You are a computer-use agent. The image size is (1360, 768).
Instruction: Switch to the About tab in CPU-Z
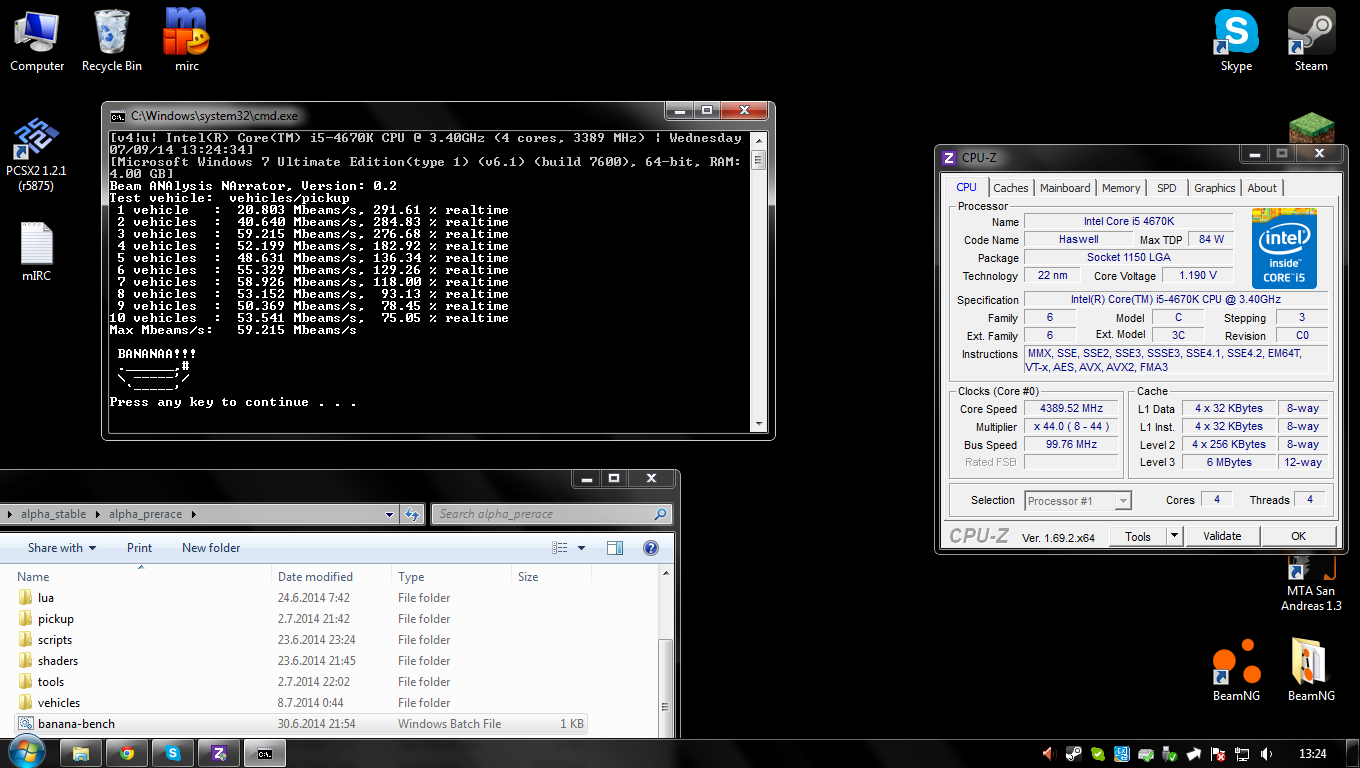tap(1262, 188)
